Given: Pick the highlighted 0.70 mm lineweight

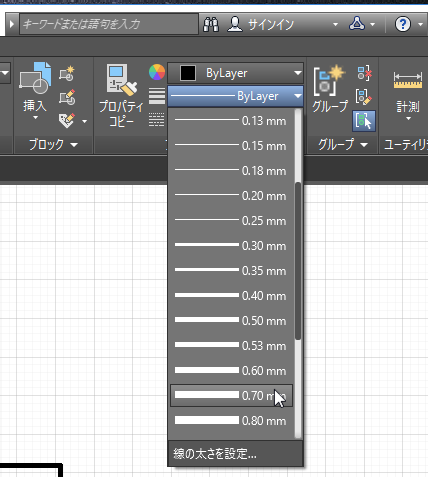Looking at the screenshot, I should [x=231, y=396].
